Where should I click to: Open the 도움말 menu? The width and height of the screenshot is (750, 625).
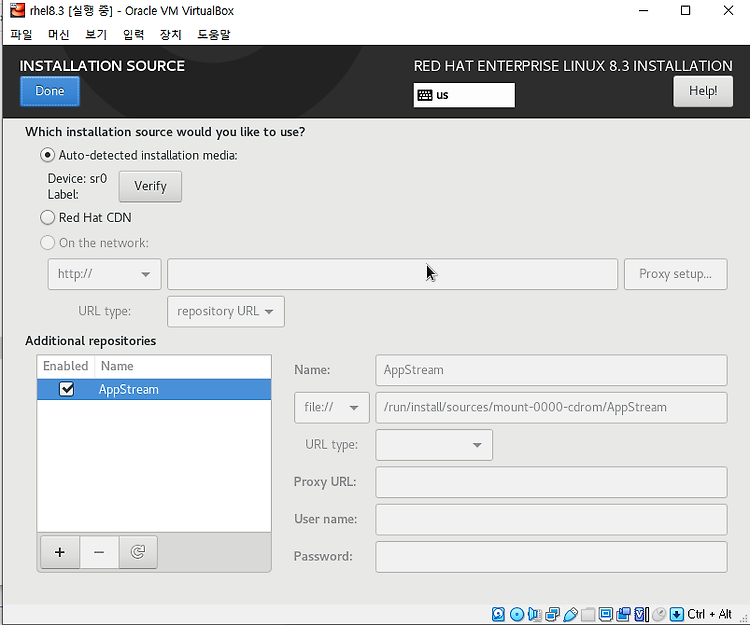[x=214, y=34]
